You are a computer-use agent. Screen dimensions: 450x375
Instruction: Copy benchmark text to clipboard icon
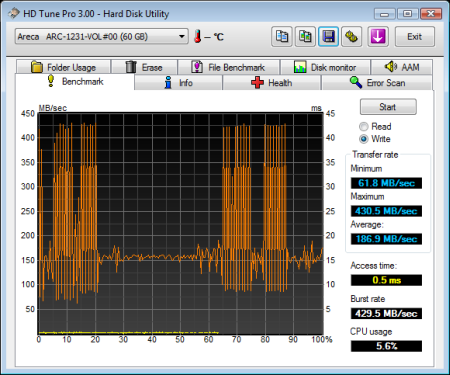tap(282, 37)
